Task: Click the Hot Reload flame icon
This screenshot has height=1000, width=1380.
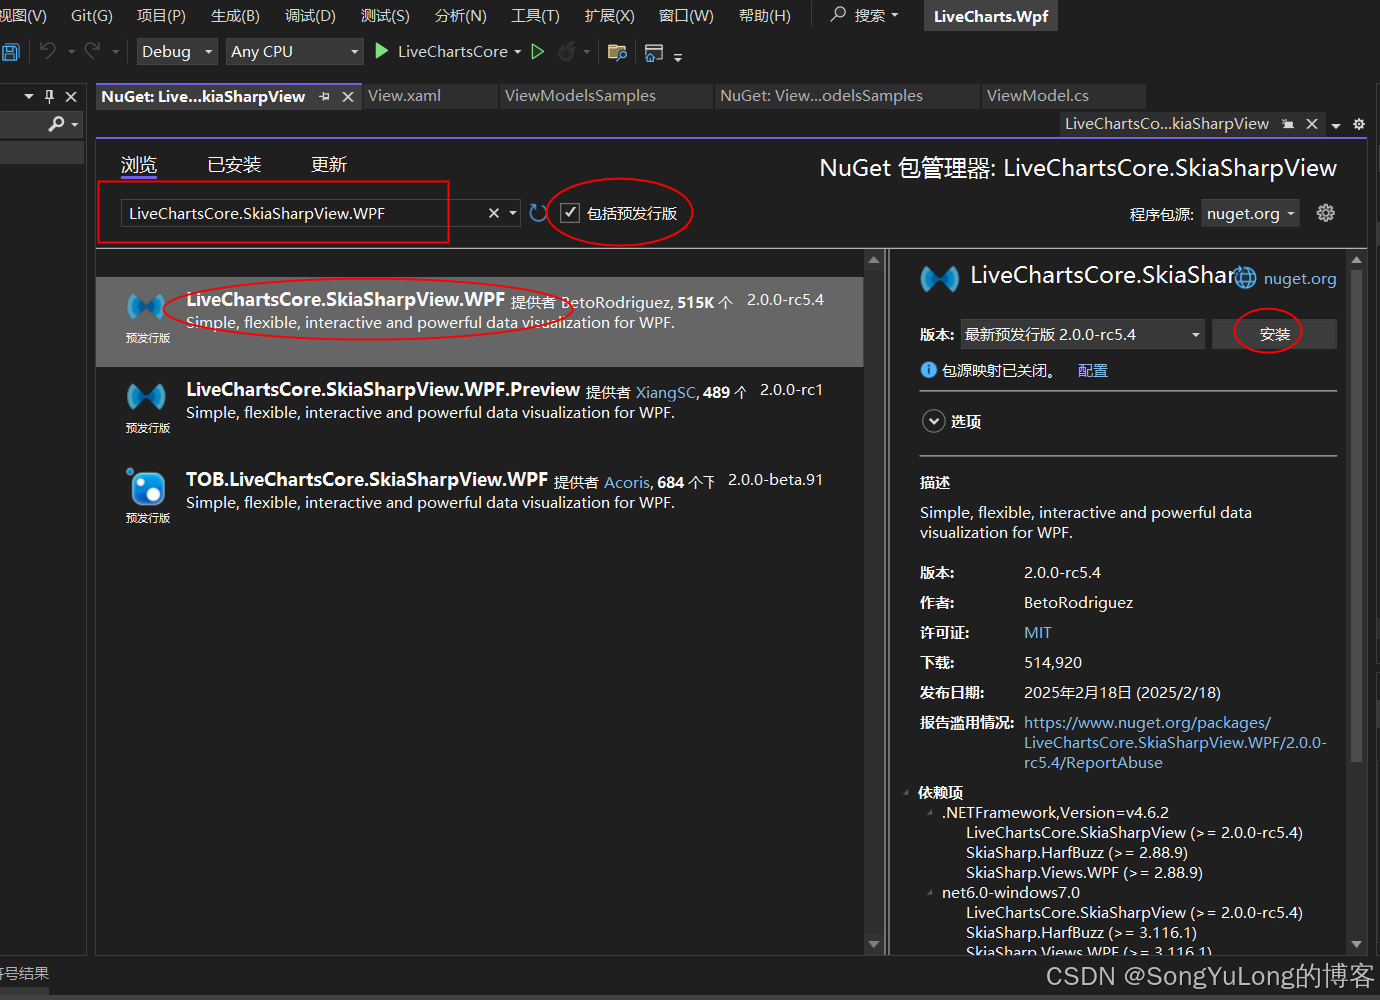Action: click(567, 51)
